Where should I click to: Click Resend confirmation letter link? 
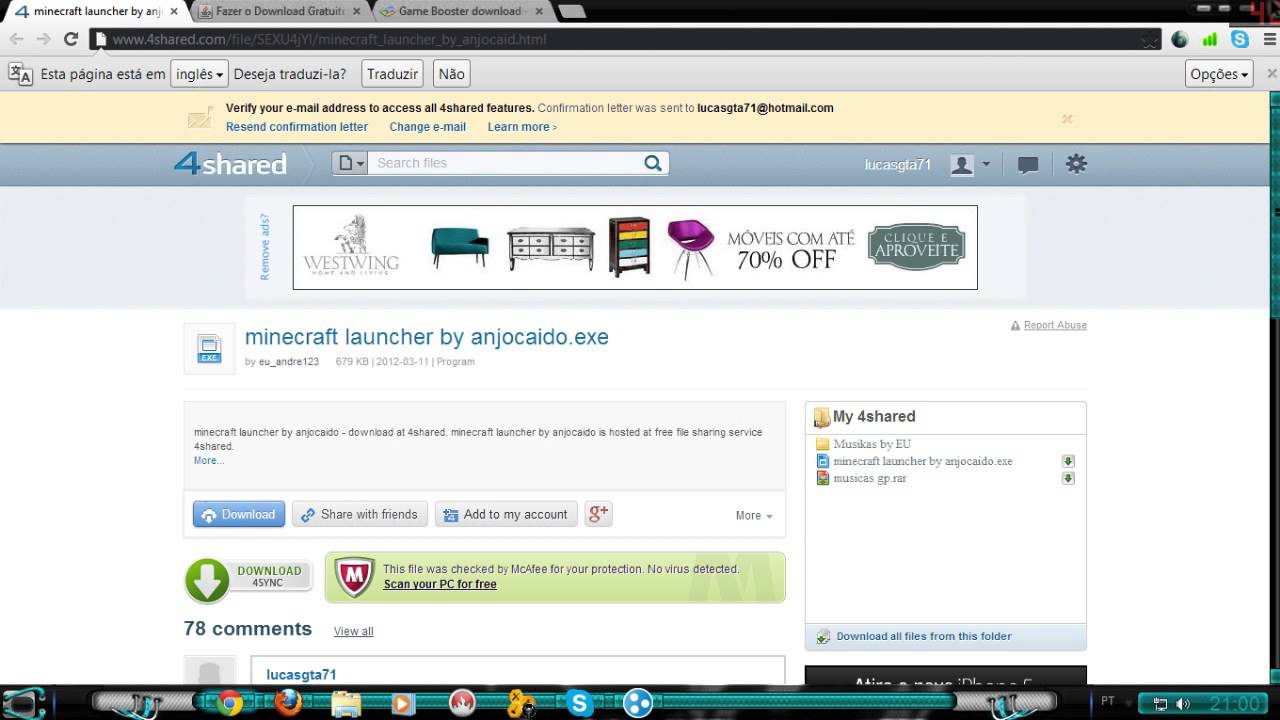297,127
